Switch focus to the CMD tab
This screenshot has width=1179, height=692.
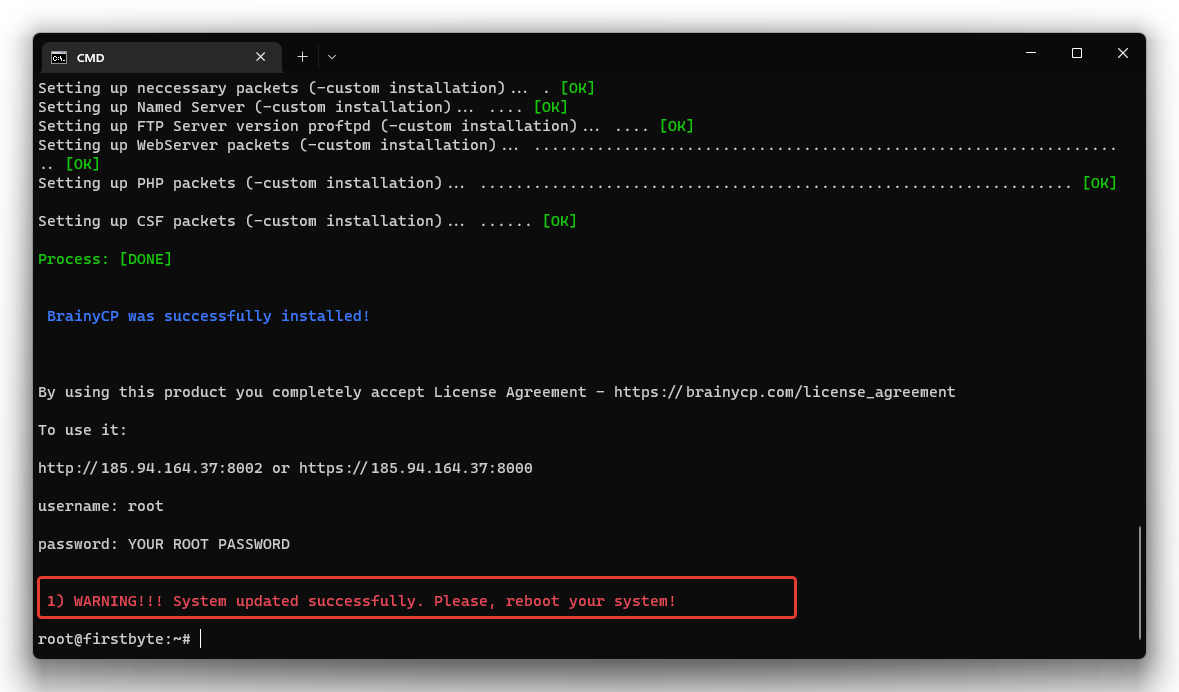(150, 57)
